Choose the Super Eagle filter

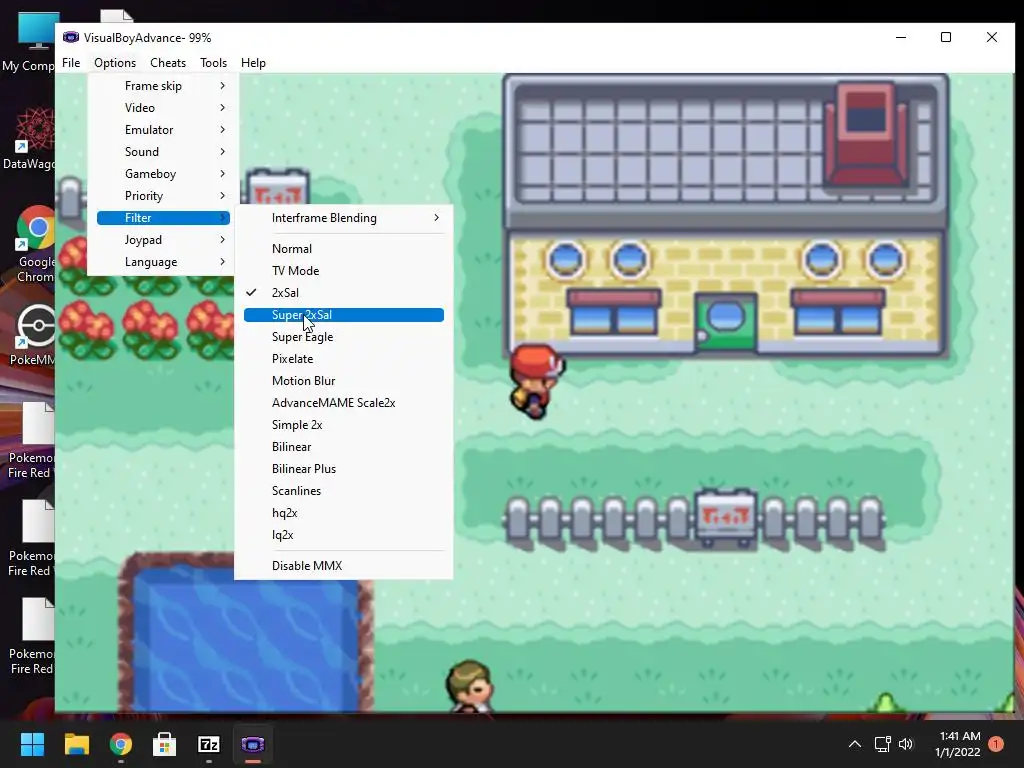tap(344, 337)
